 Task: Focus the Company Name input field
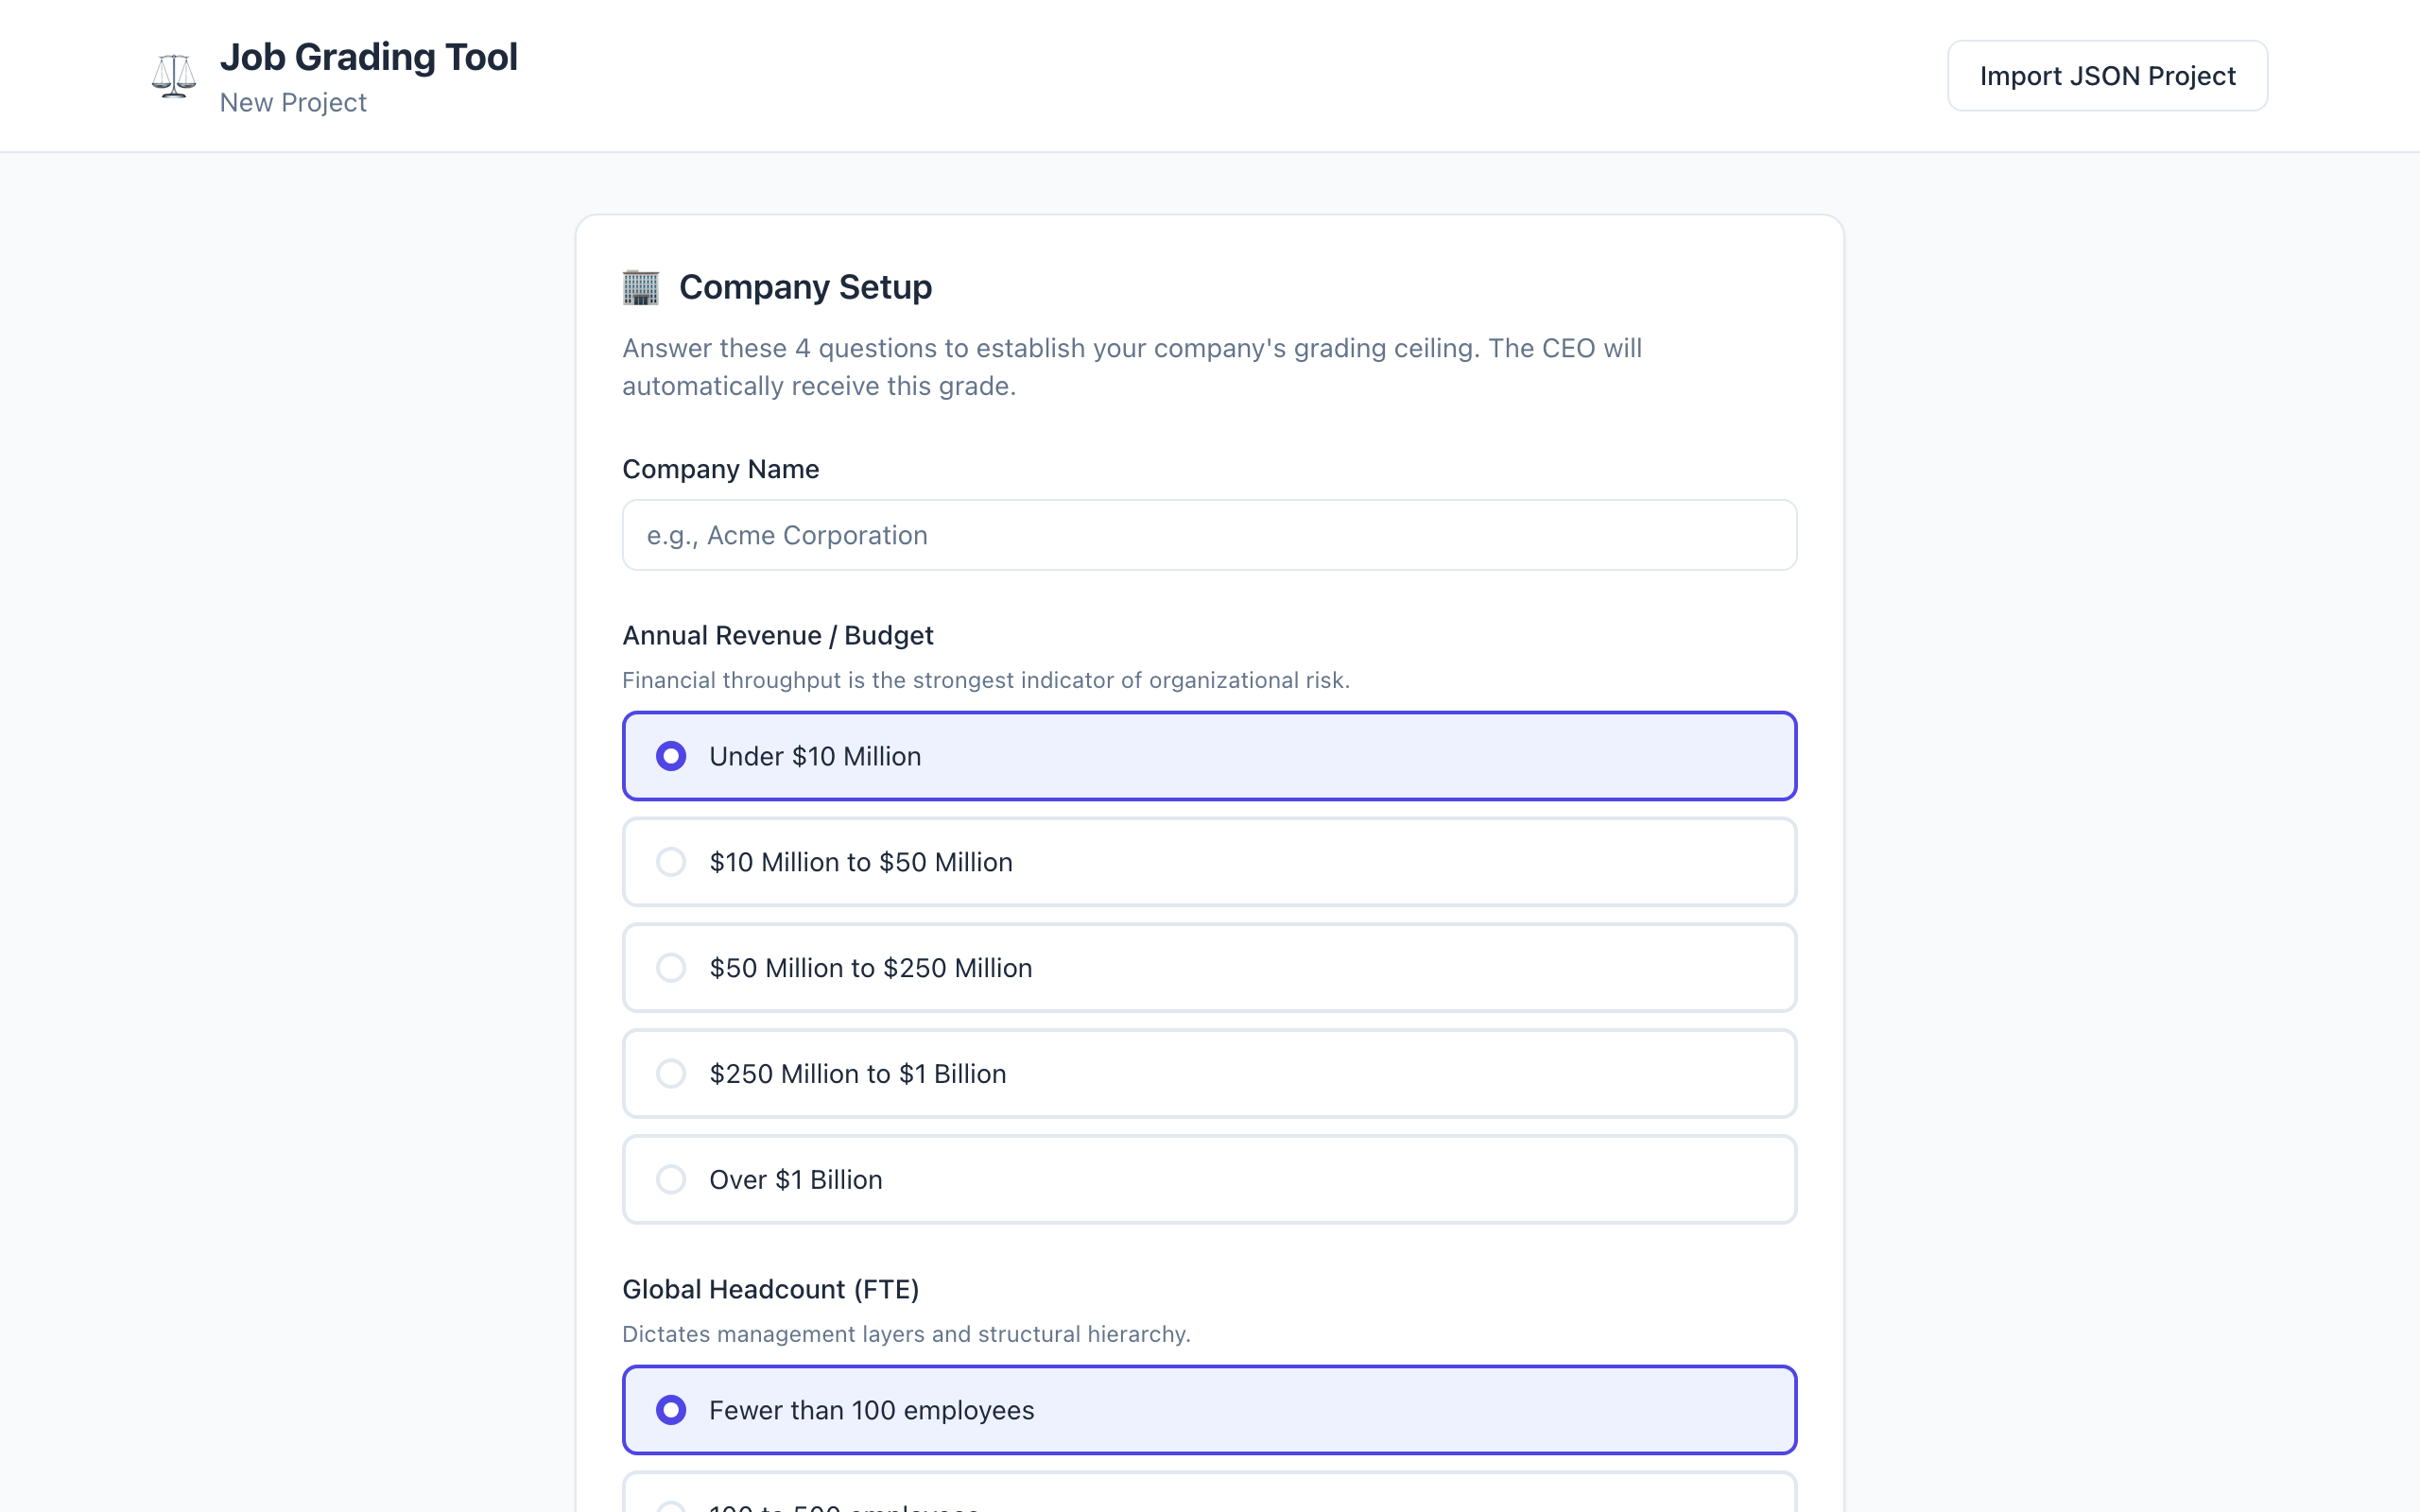(x=1209, y=535)
